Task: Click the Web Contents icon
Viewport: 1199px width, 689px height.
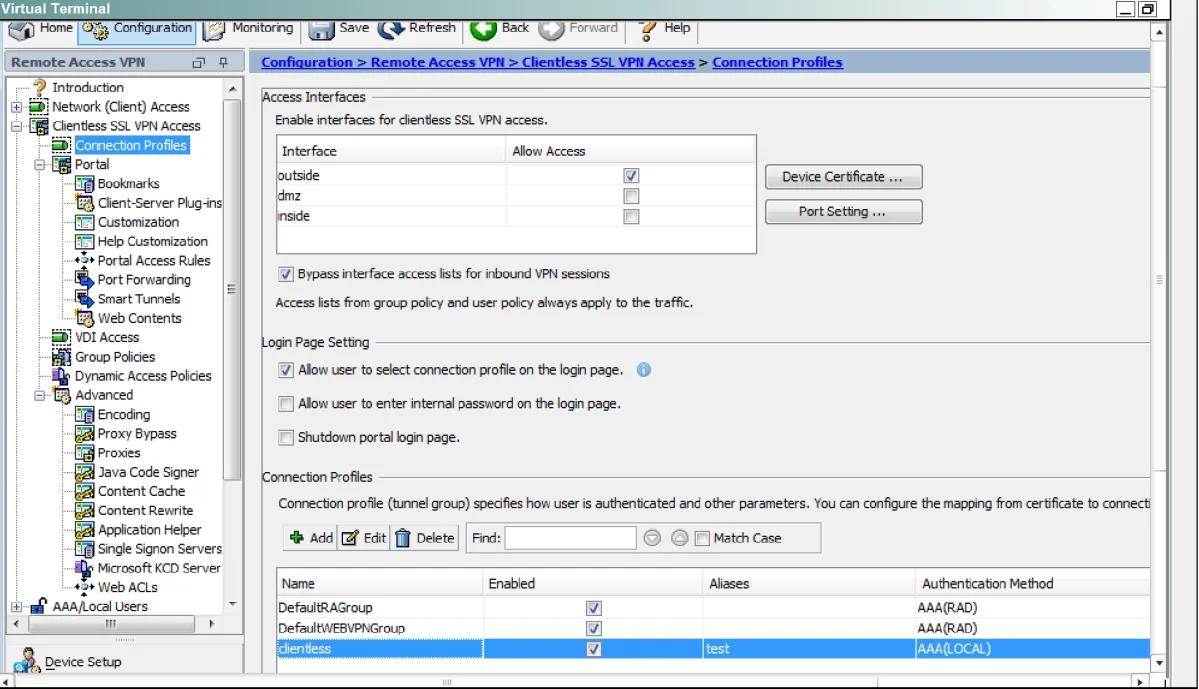Action: click(x=84, y=318)
